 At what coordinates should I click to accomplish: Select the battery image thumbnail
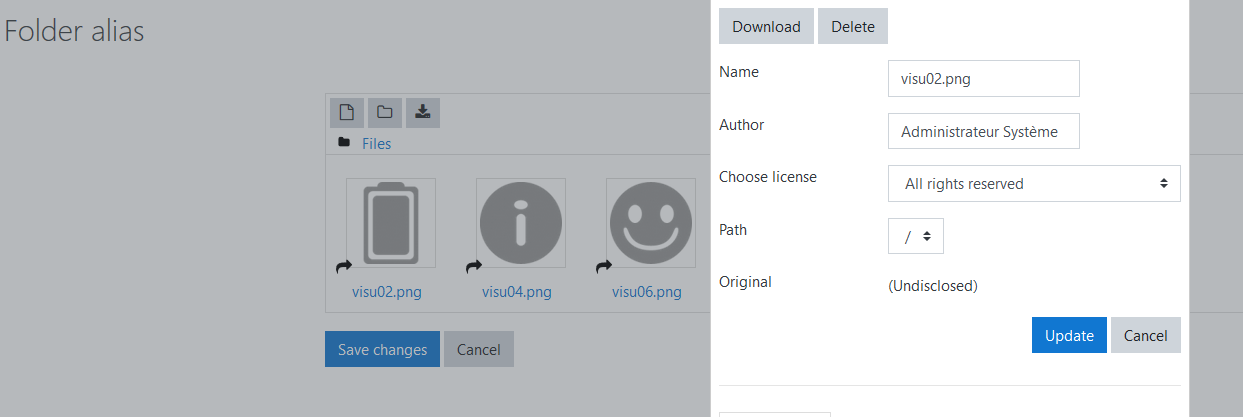tap(391, 223)
